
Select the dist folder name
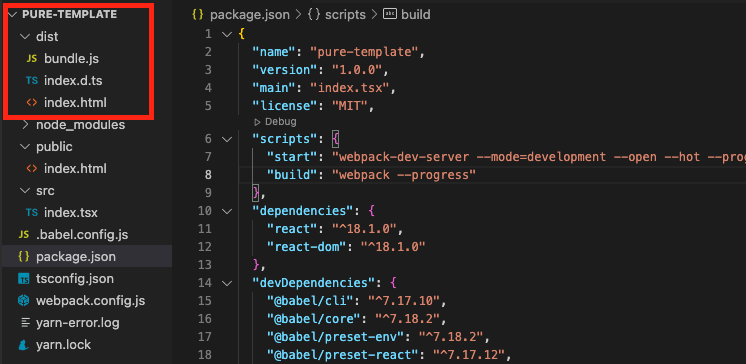coord(47,37)
